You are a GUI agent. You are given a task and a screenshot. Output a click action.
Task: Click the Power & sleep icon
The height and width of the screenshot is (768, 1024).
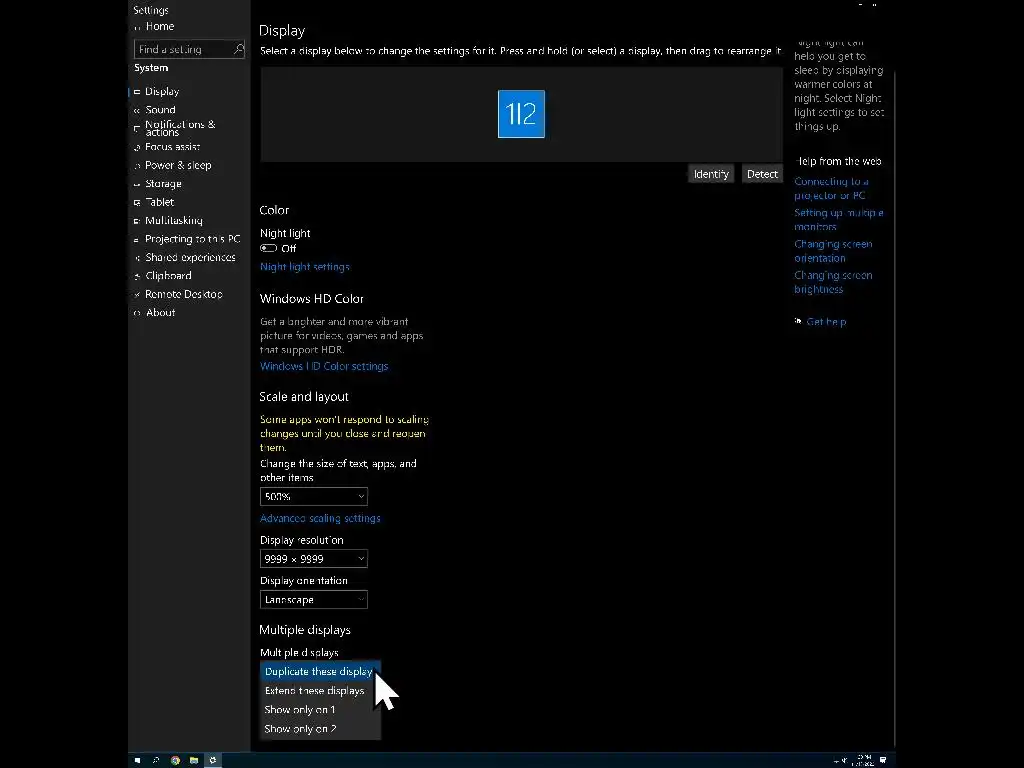[137, 166]
